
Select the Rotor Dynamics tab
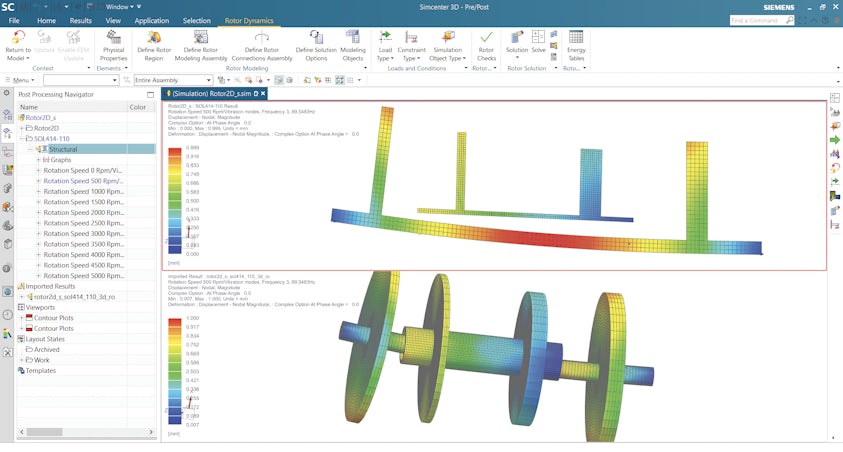pyautogui.click(x=249, y=20)
